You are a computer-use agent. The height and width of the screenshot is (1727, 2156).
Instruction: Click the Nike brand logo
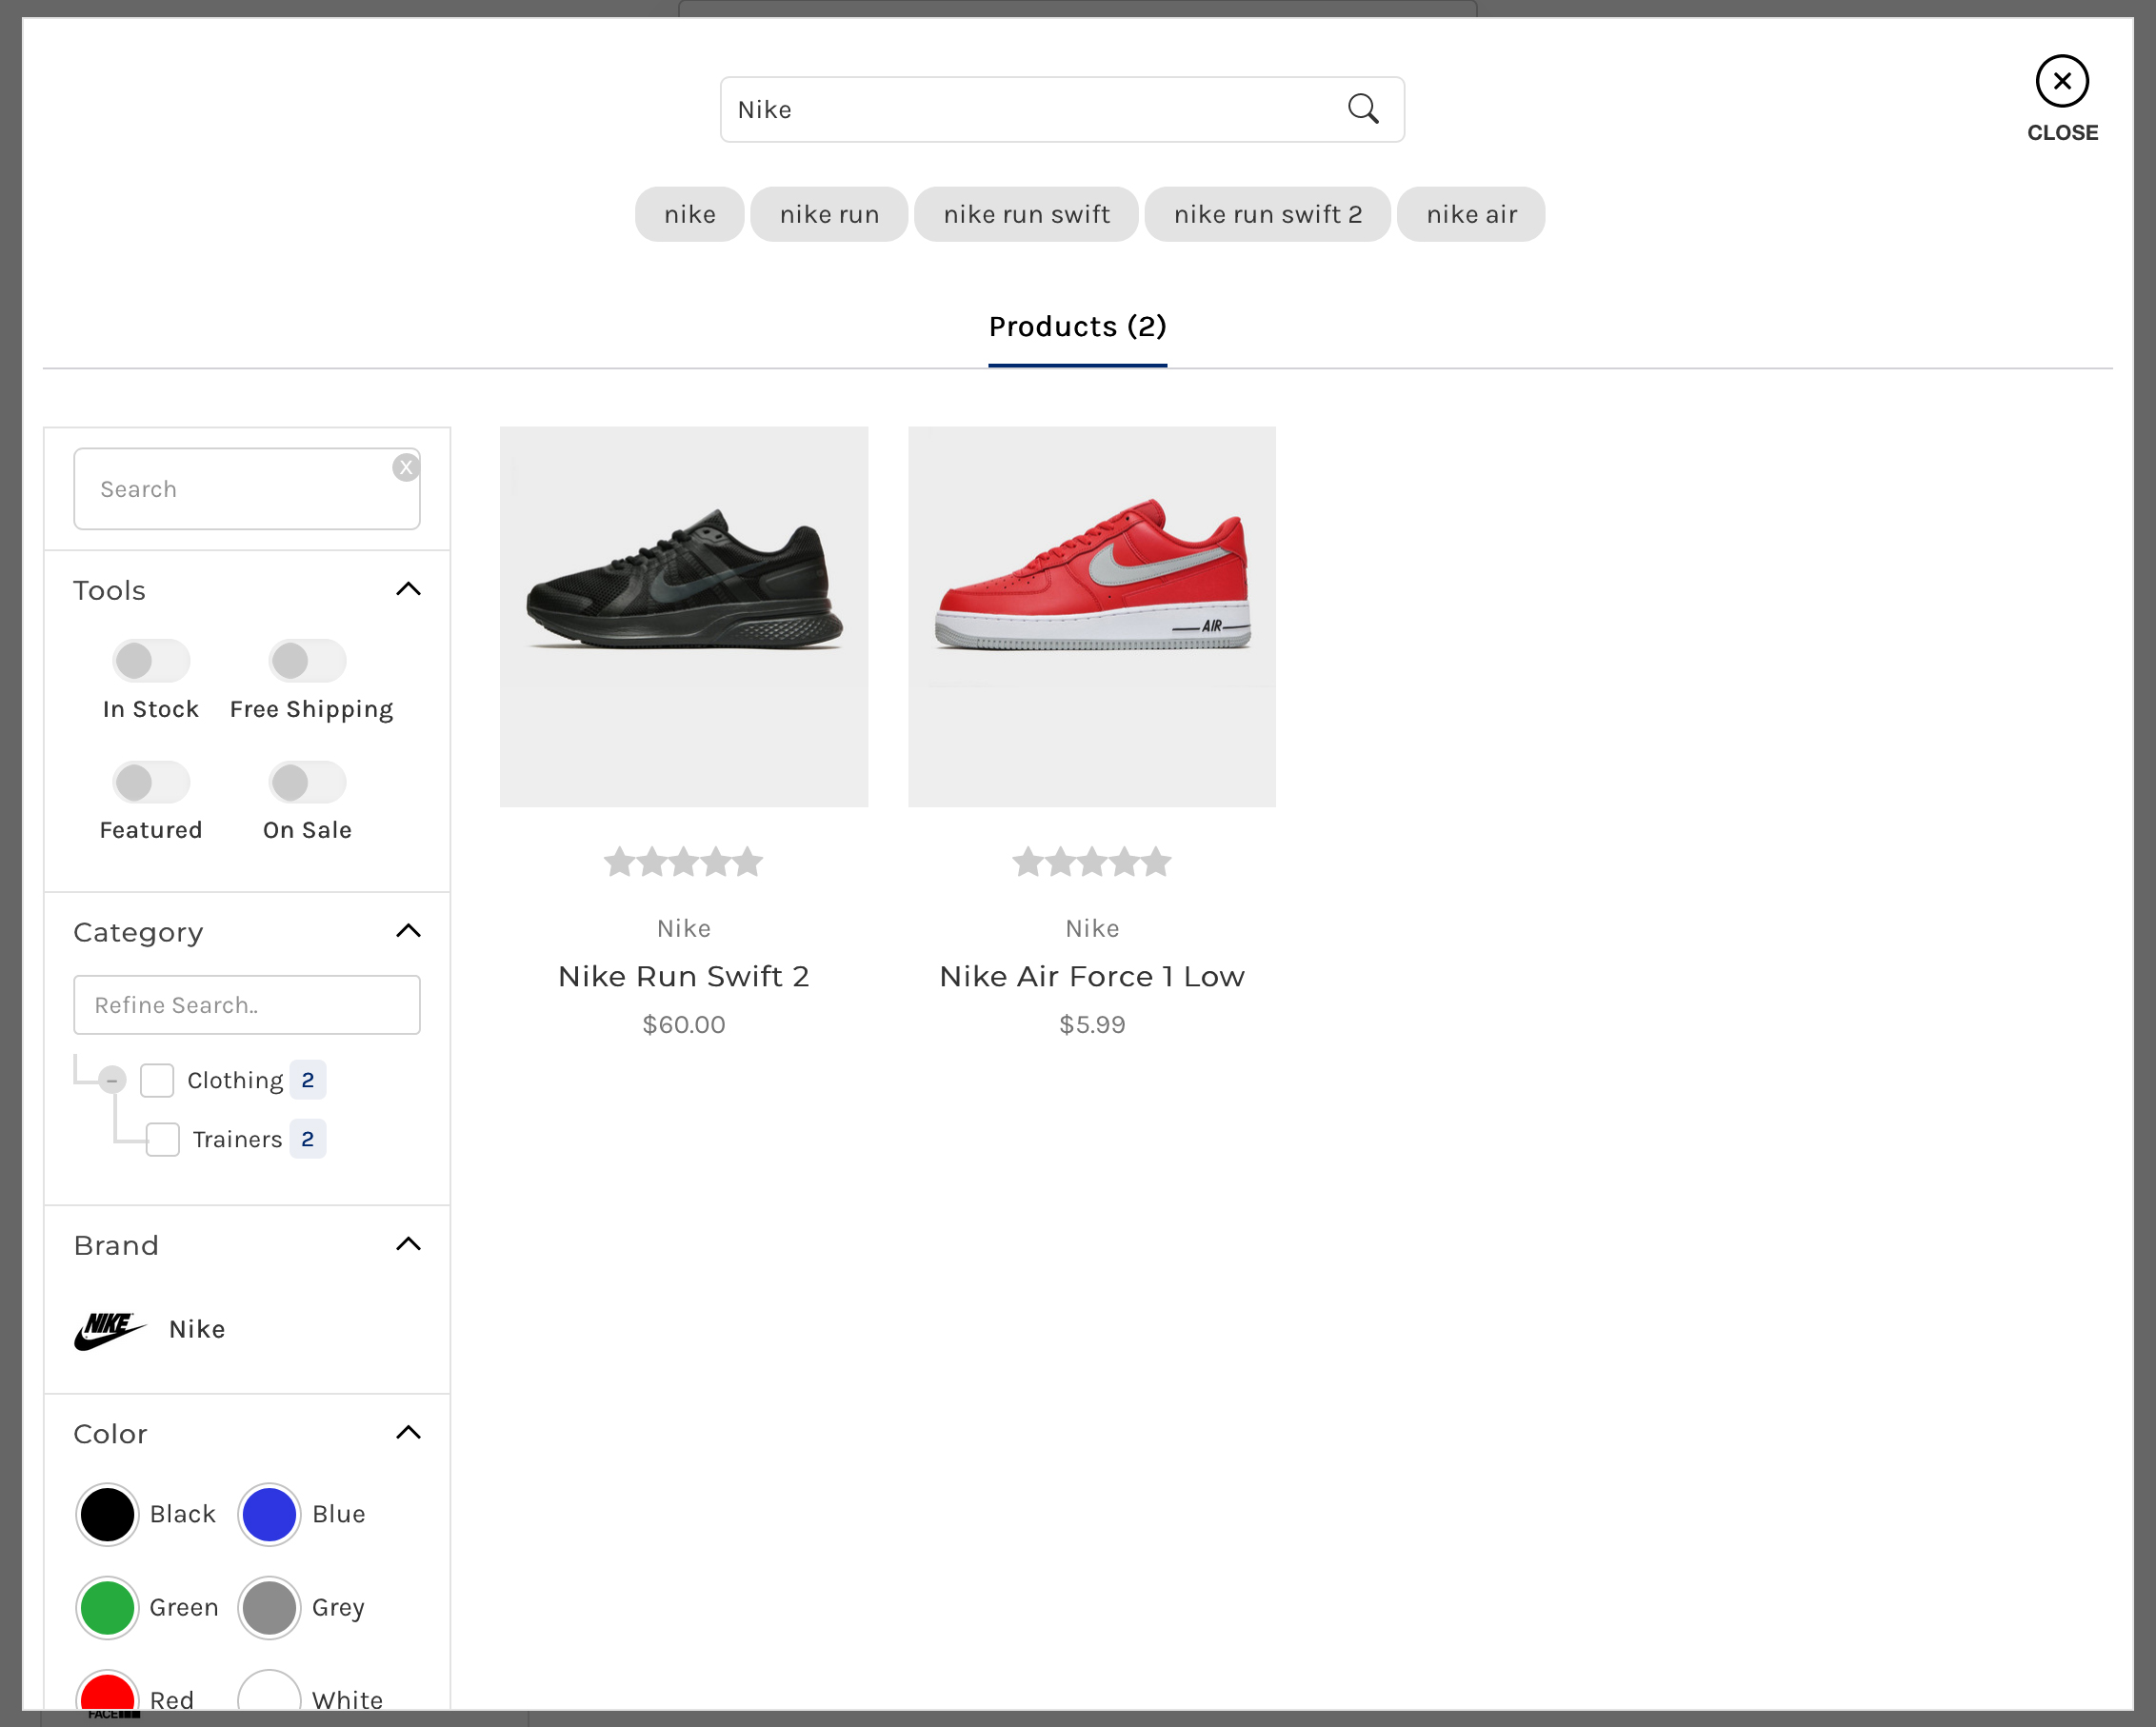(x=110, y=1330)
